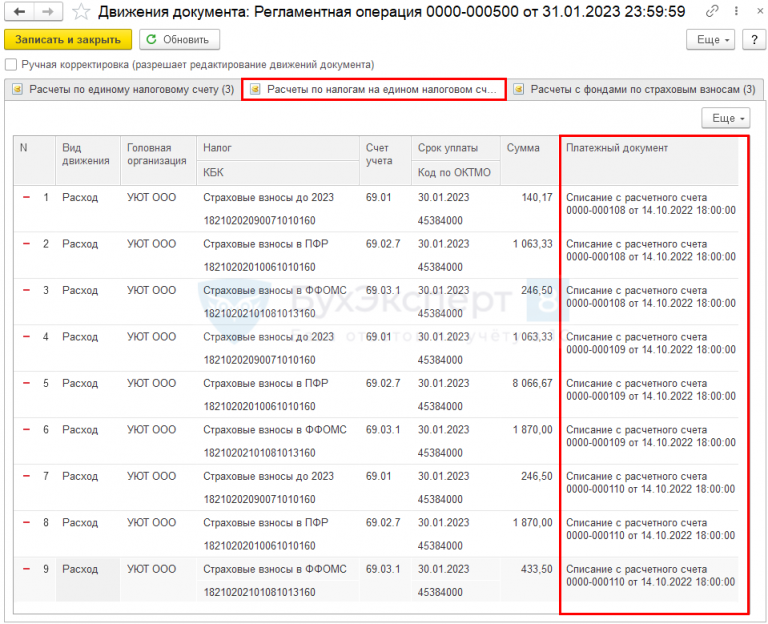Screen dimensions: 768x624
Task: Click the Срок уплаты column header
Action: [x=456, y=148]
